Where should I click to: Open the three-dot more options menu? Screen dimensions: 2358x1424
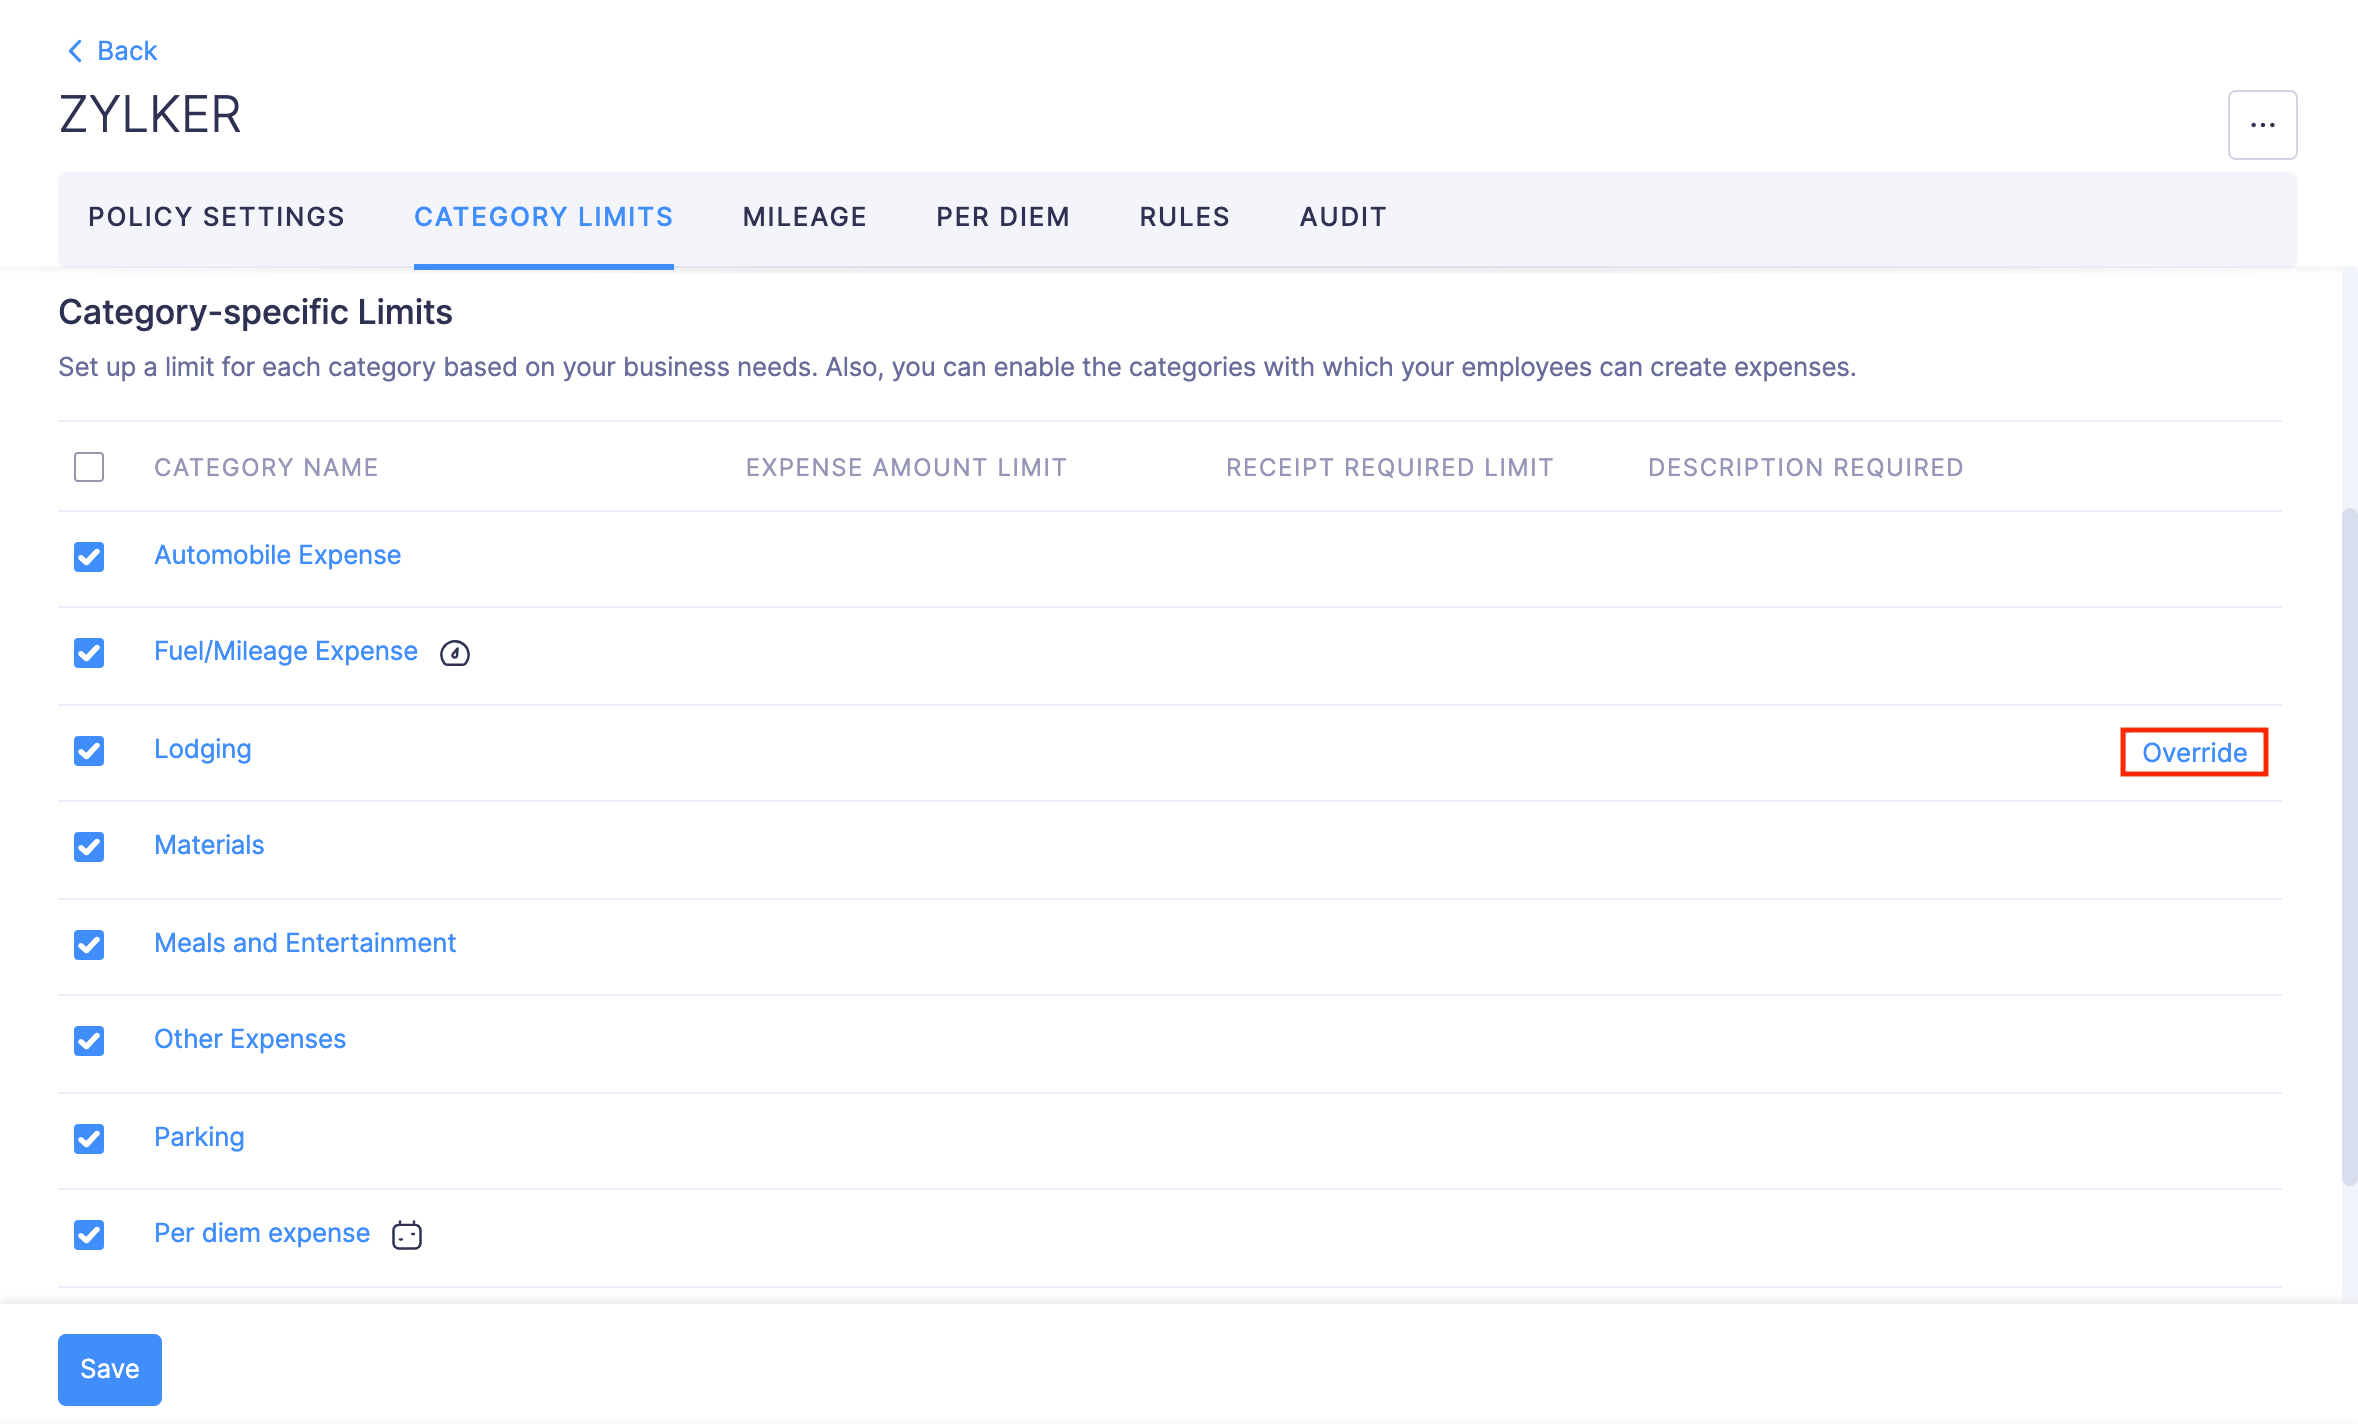point(2262,125)
